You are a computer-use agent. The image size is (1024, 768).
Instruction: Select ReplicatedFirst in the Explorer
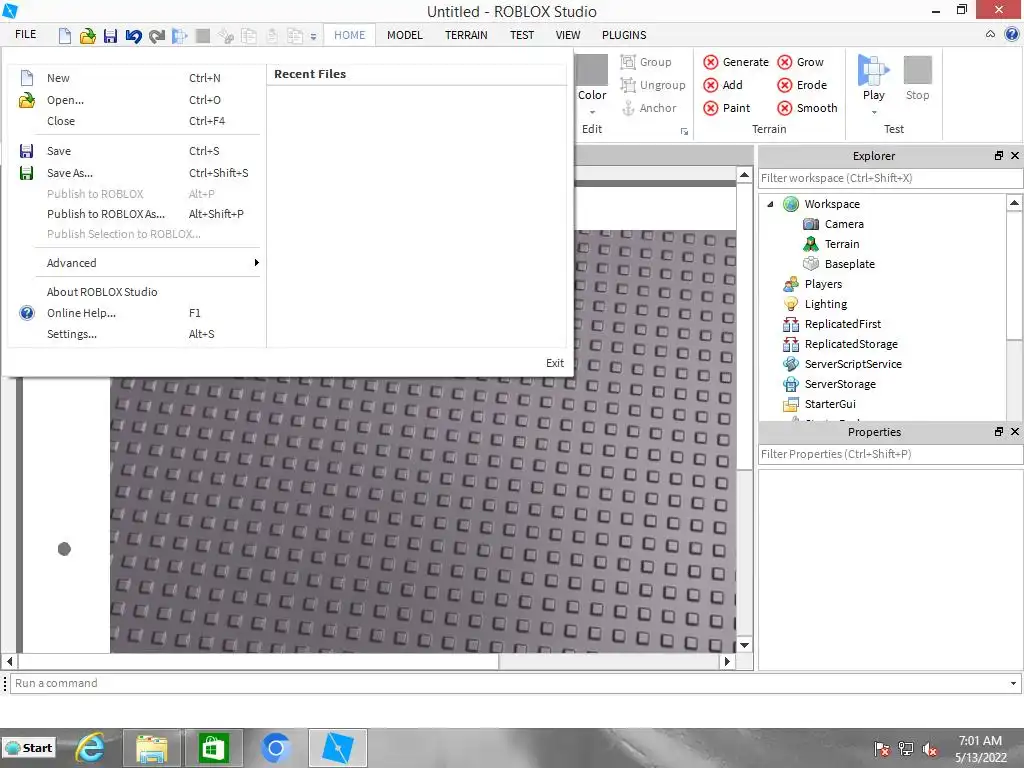click(x=832, y=324)
